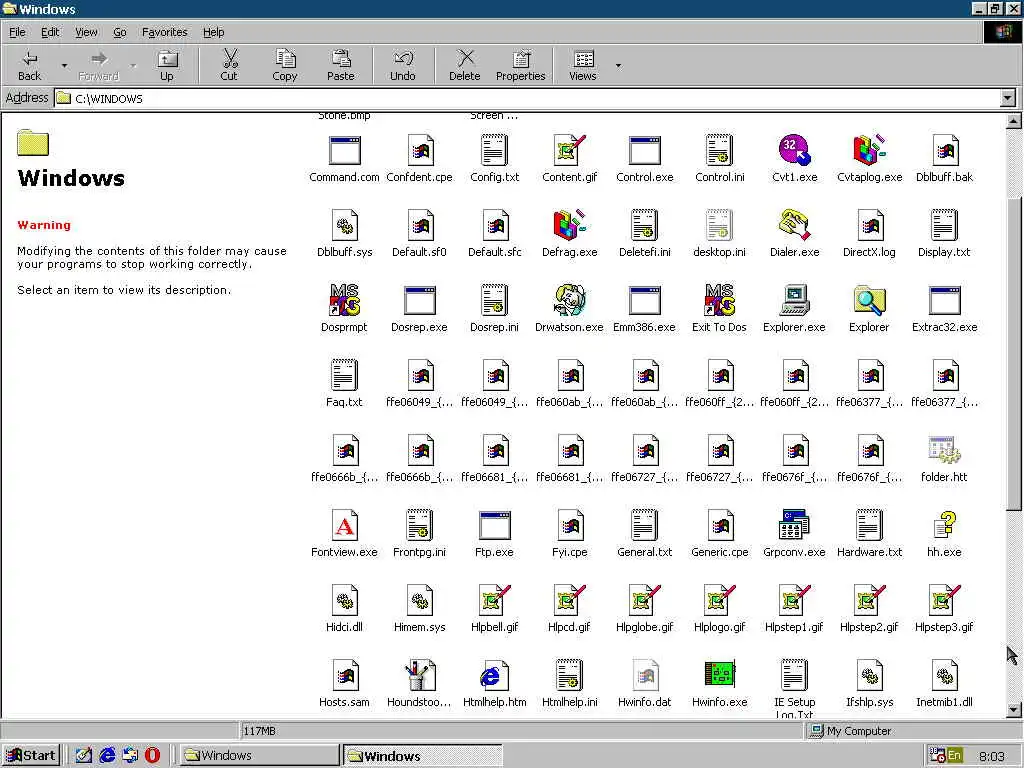This screenshot has width=1024, height=768.
Task: Select the Dialer.exe phone icon
Action: [794, 226]
